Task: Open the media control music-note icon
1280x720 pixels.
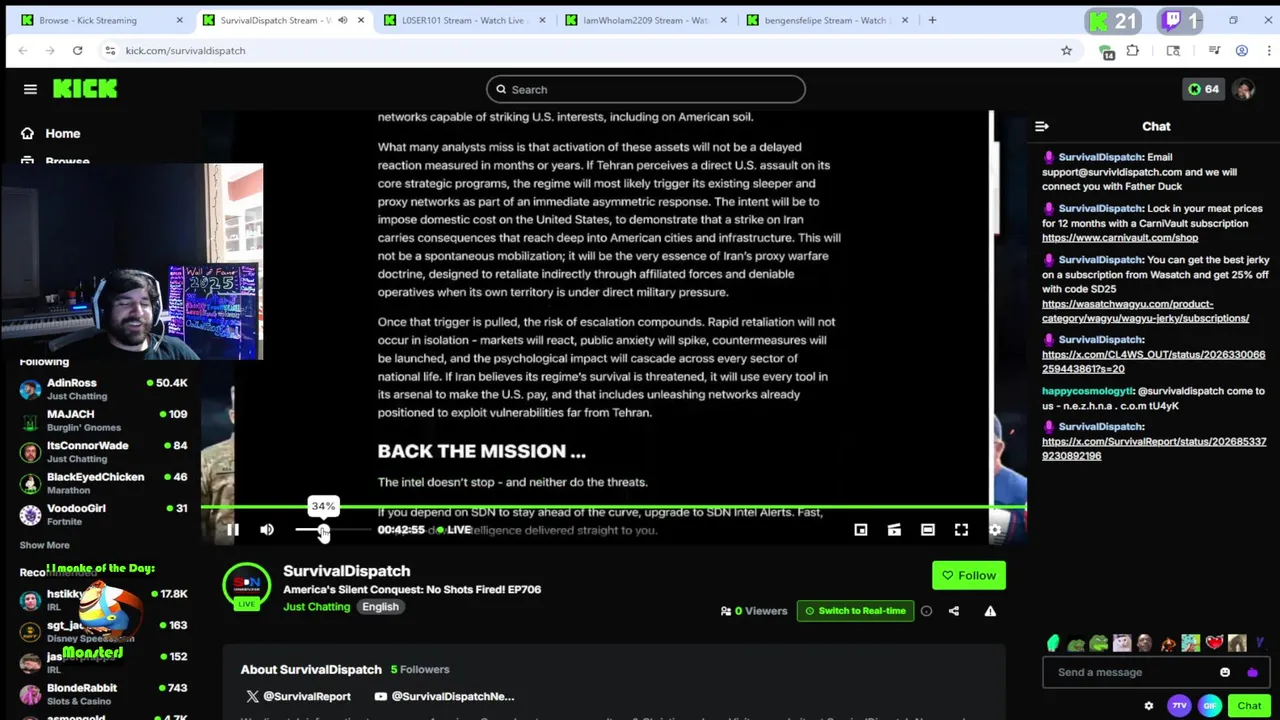Action: (x=1214, y=50)
